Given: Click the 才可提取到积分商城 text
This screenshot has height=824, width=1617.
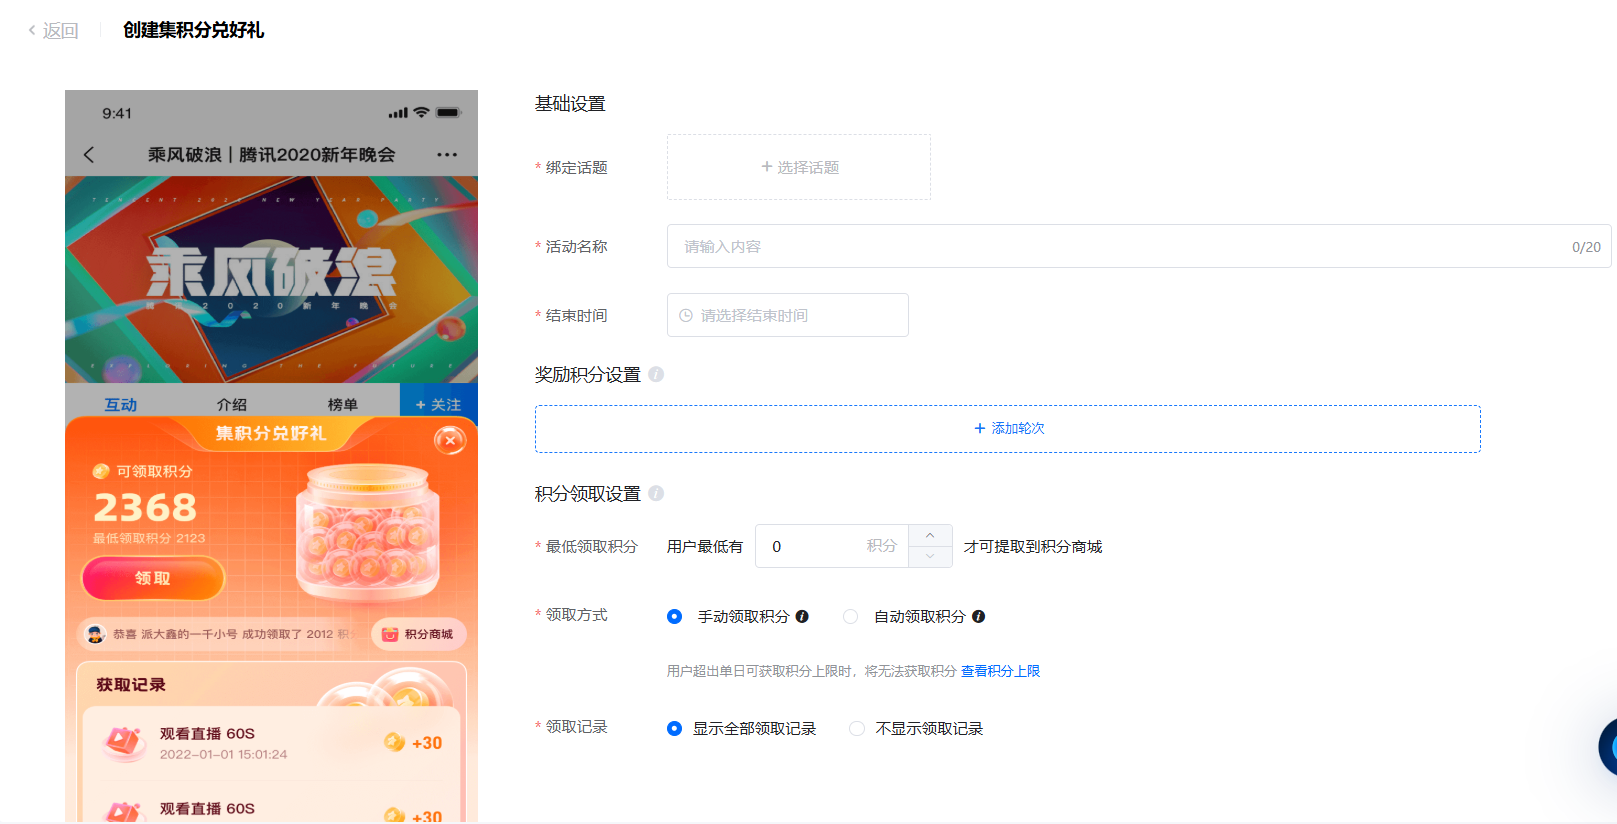Looking at the screenshot, I should click(1033, 546).
